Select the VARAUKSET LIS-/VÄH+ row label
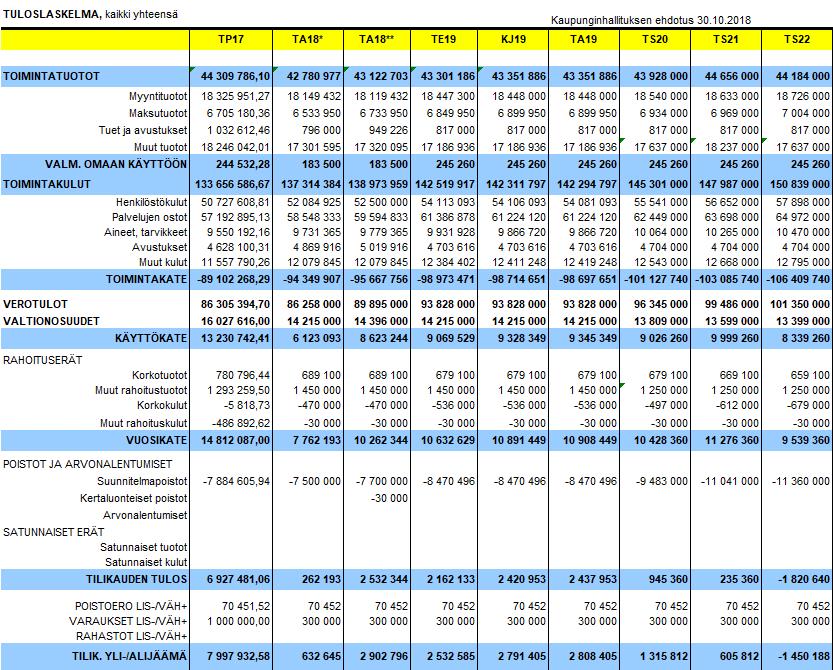833x670 pixels. 128,621
